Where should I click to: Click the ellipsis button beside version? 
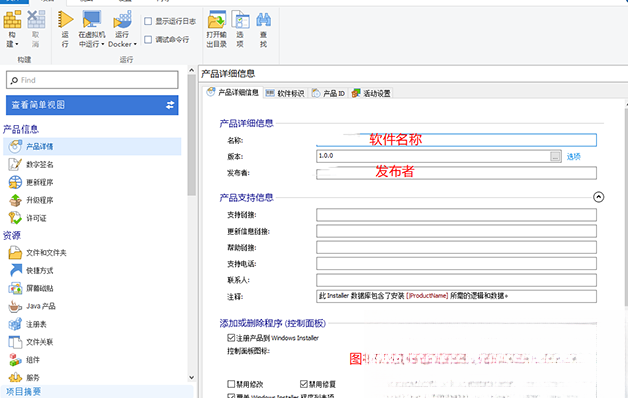point(555,156)
